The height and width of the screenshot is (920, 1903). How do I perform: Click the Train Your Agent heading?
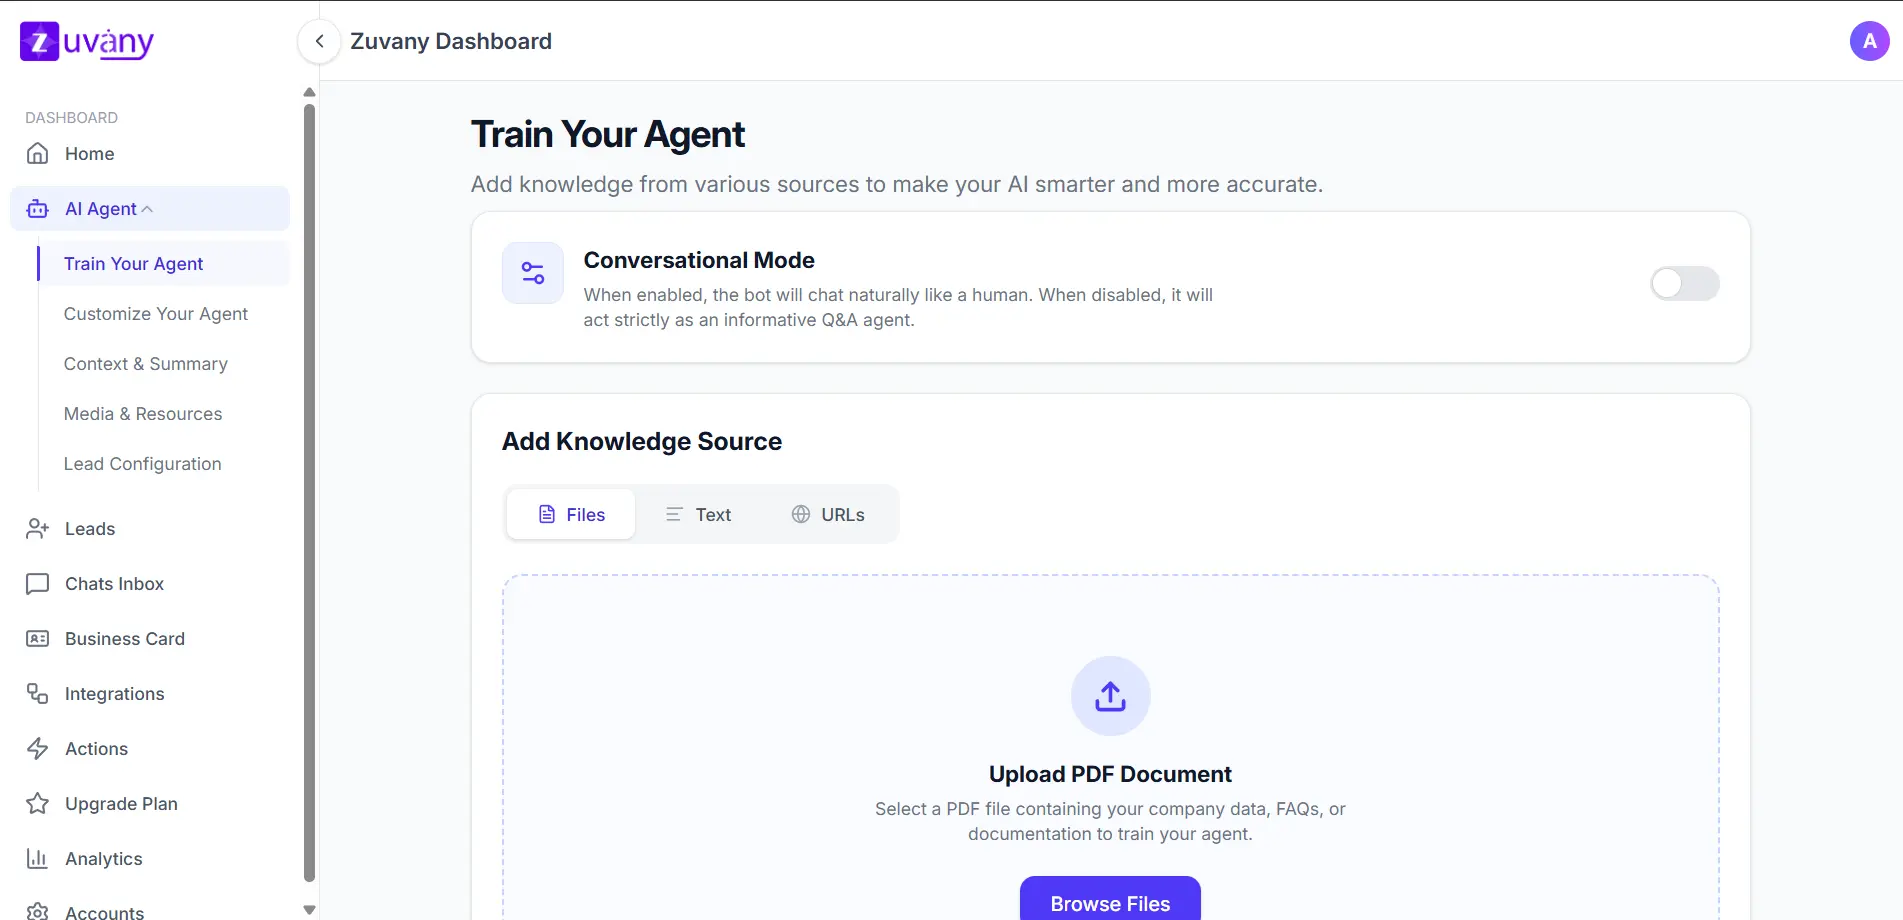point(608,135)
